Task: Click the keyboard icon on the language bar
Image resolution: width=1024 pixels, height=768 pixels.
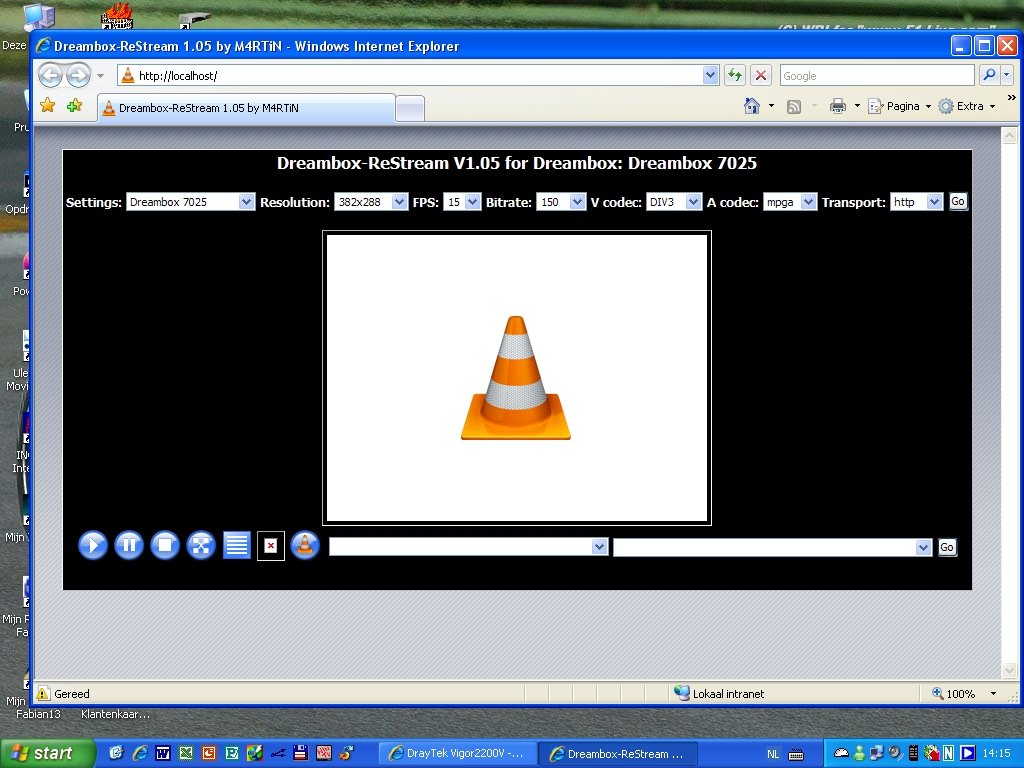Action: tap(796, 754)
